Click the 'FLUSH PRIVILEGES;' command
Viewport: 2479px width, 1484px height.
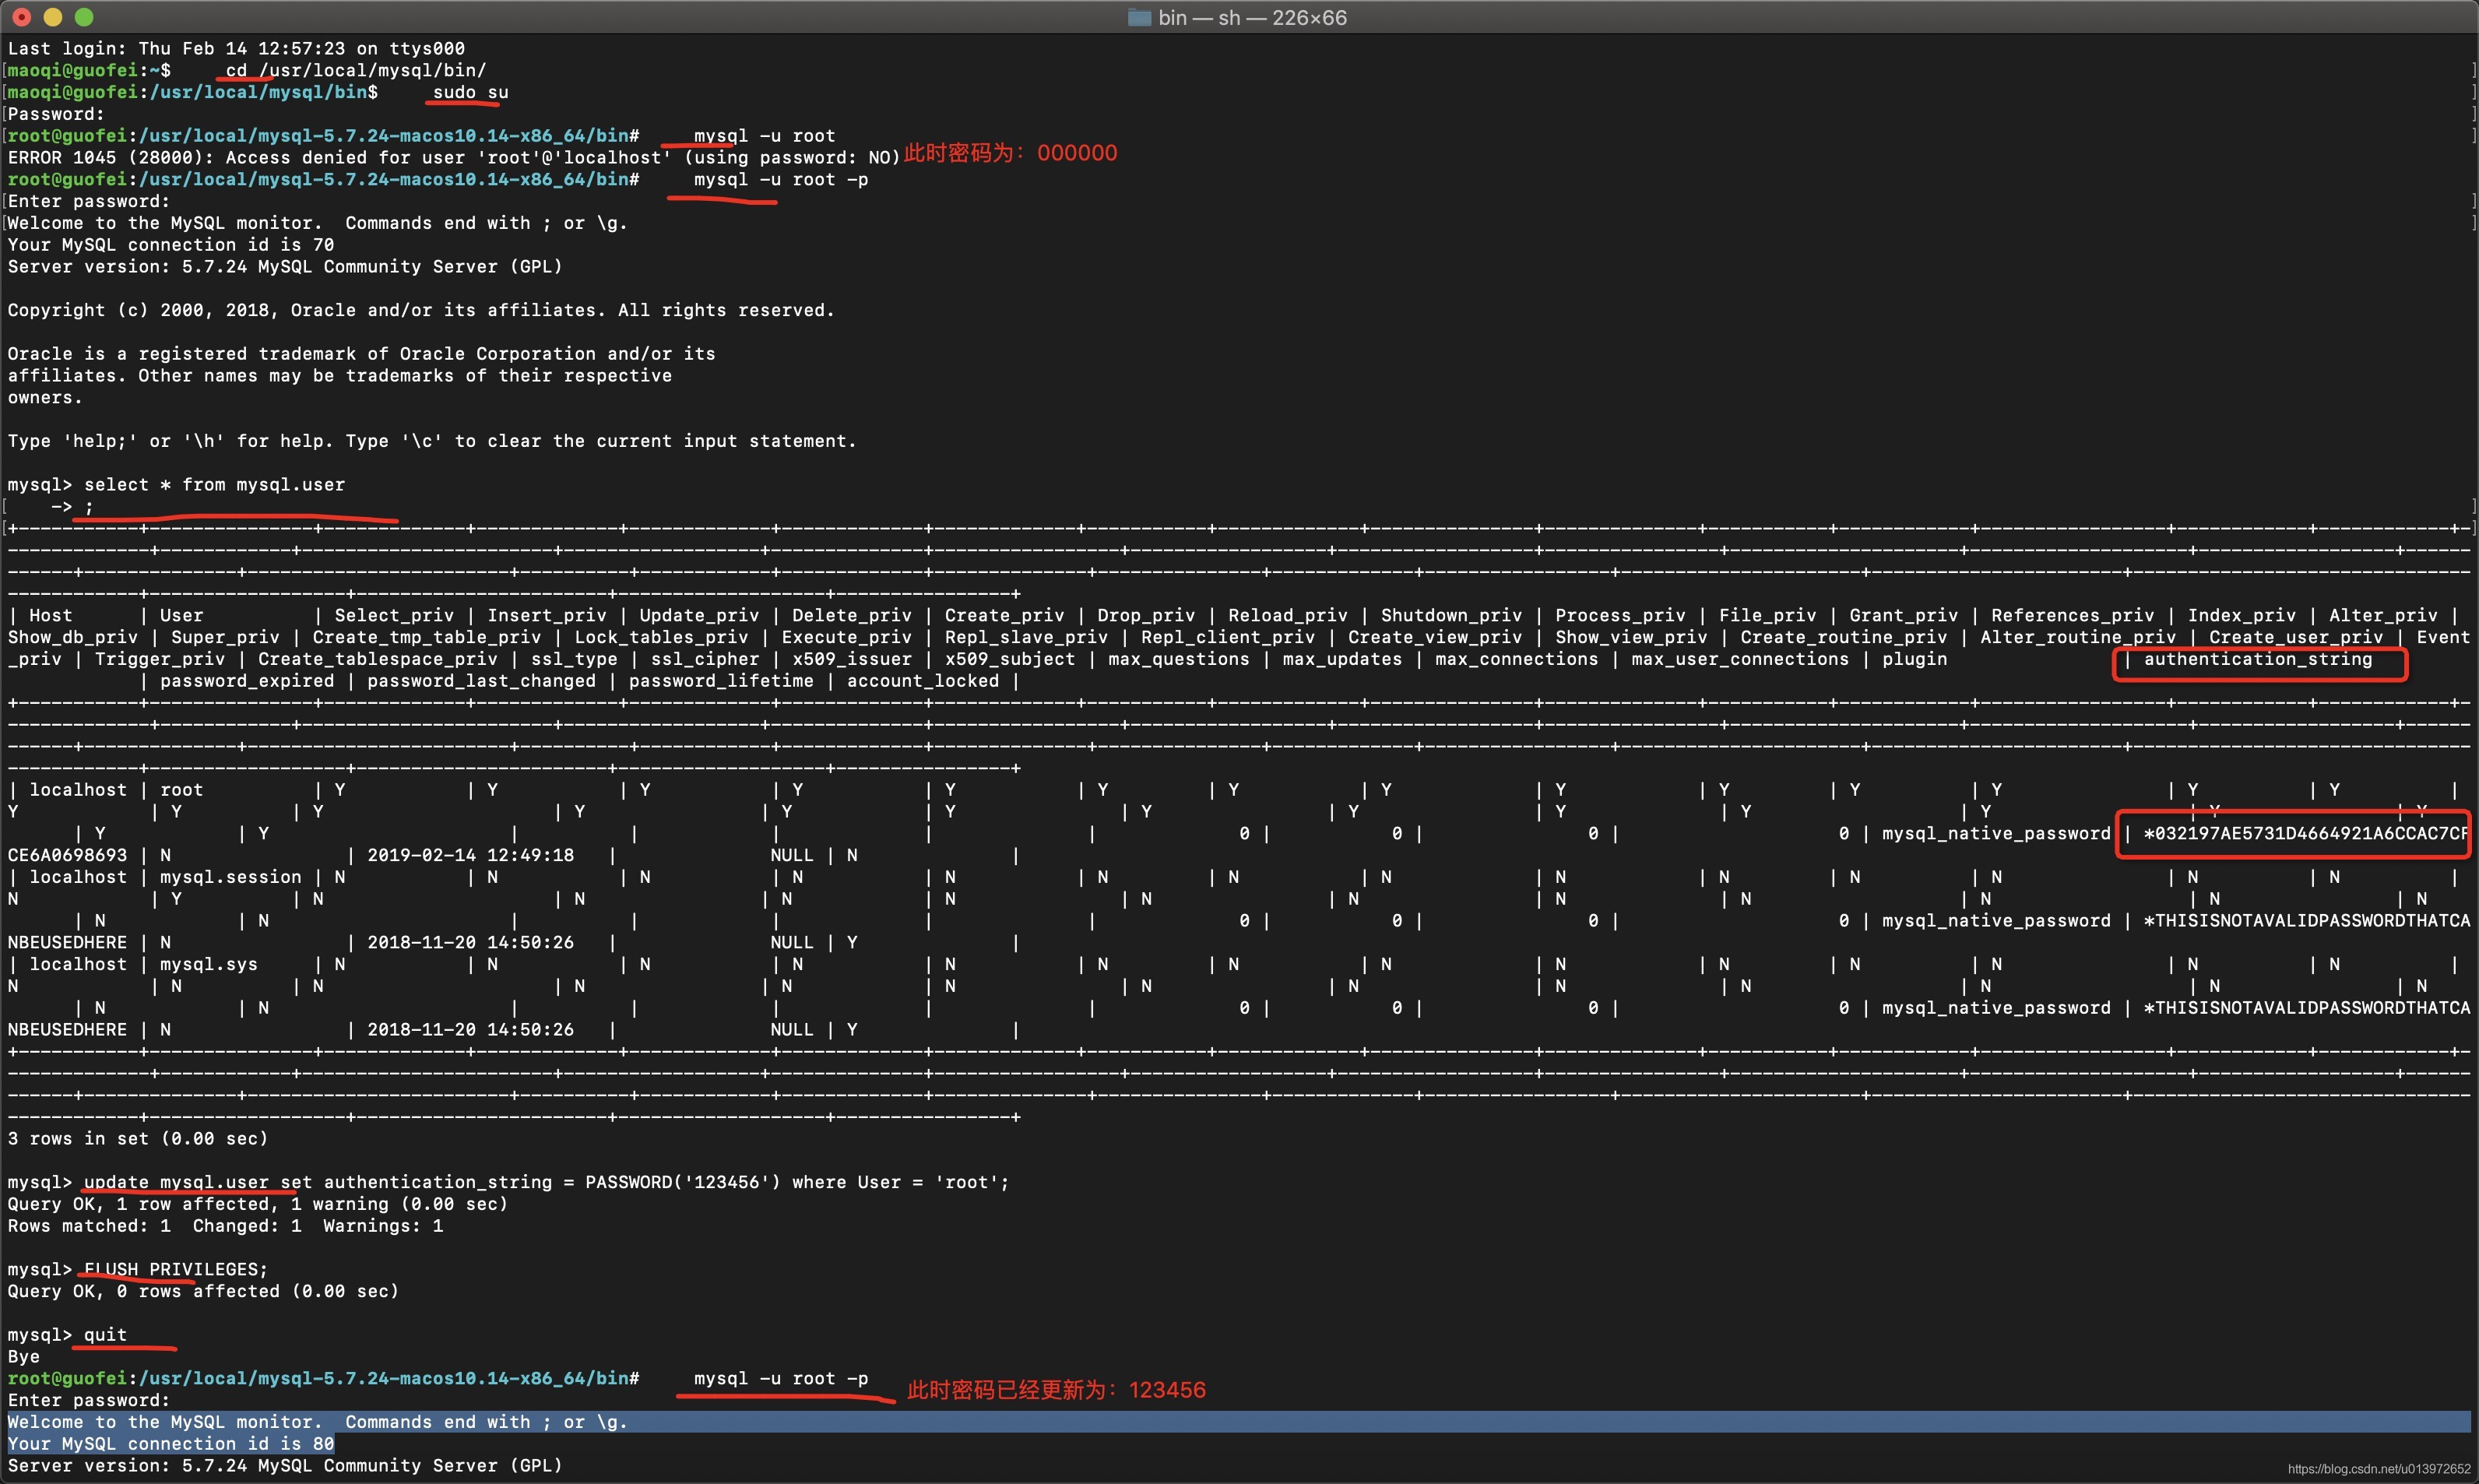(176, 1270)
